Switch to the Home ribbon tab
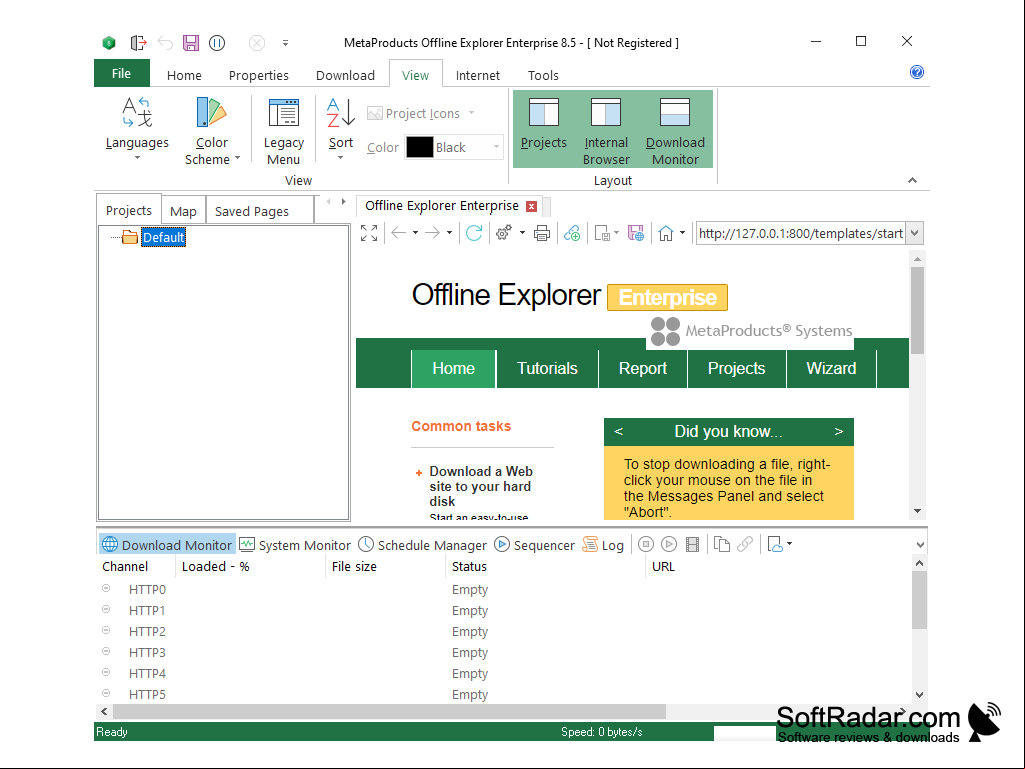1025x769 pixels. [x=184, y=75]
